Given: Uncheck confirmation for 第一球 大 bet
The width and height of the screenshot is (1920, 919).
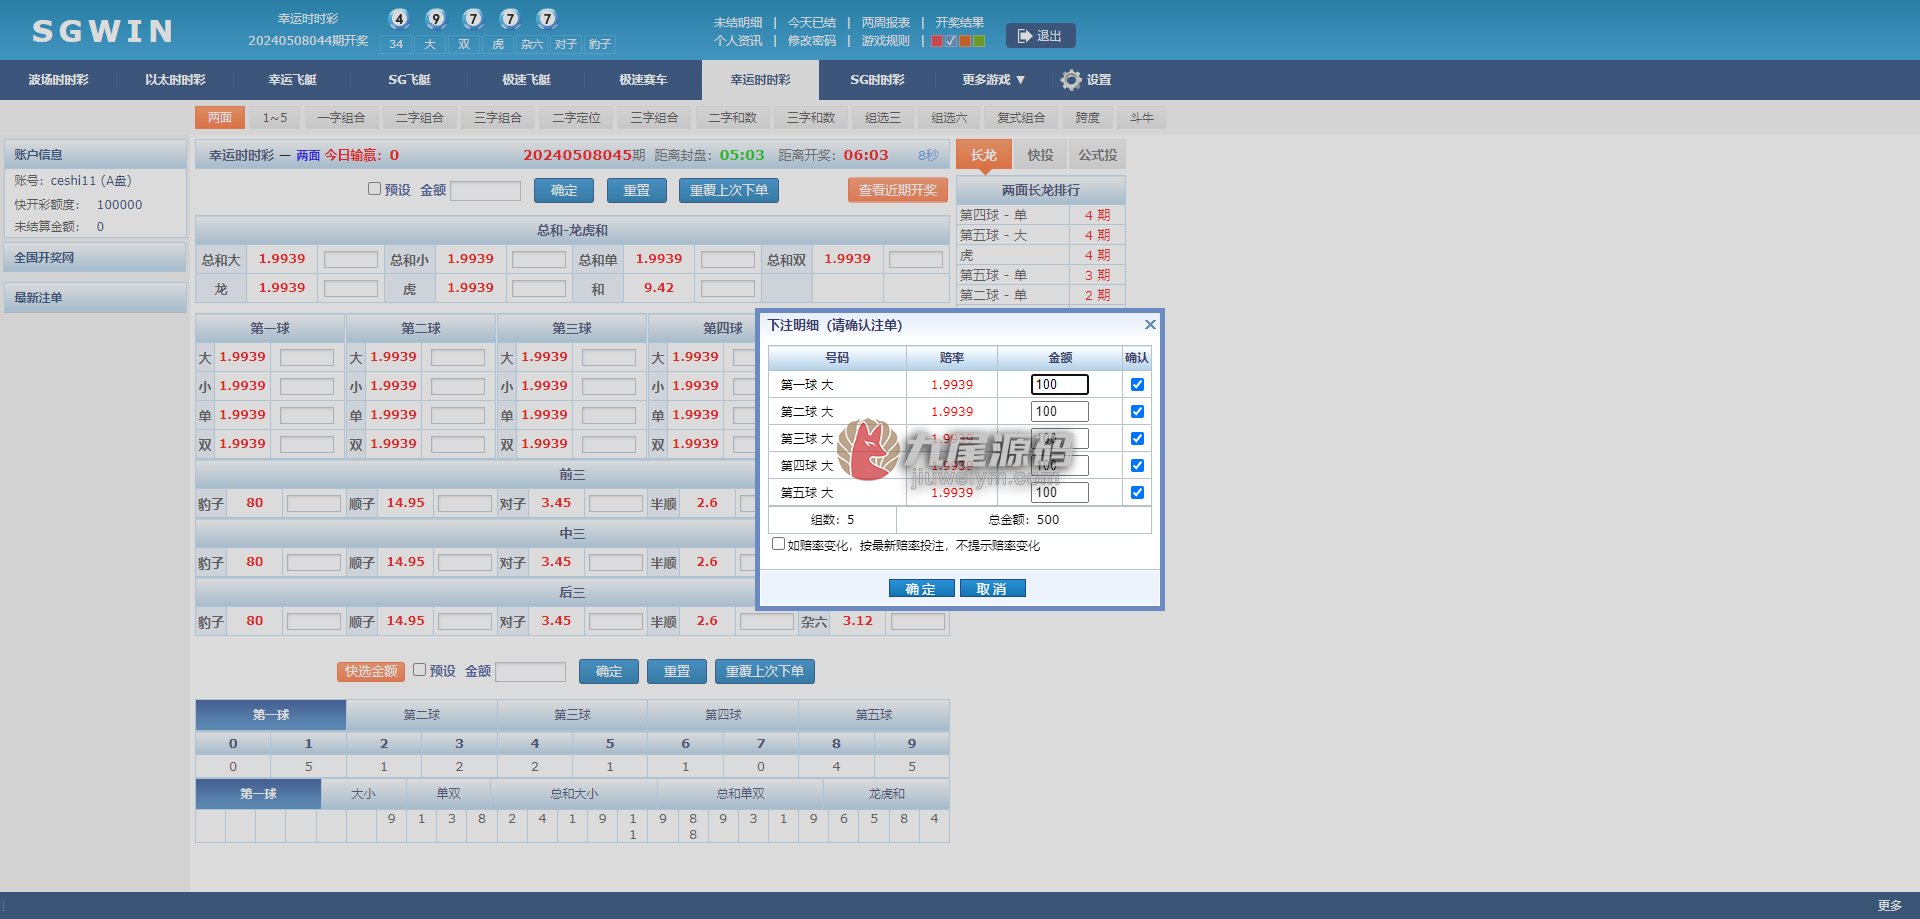Looking at the screenshot, I should pyautogui.click(x=1137, y=384).
